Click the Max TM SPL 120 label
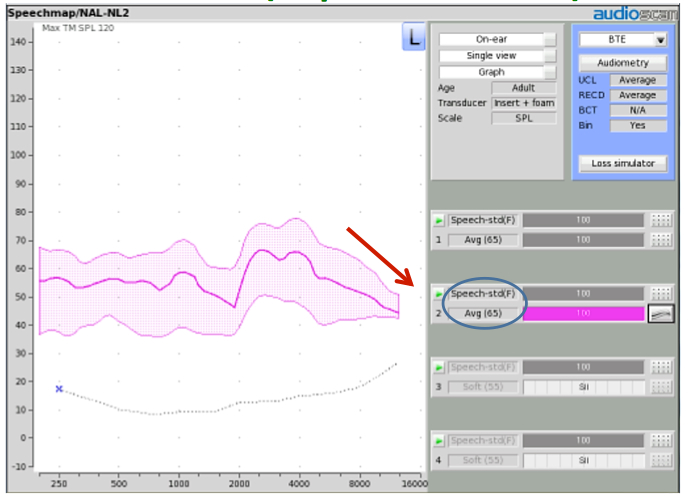Viewport: 688px width, 501px height. tap(78, 28)
